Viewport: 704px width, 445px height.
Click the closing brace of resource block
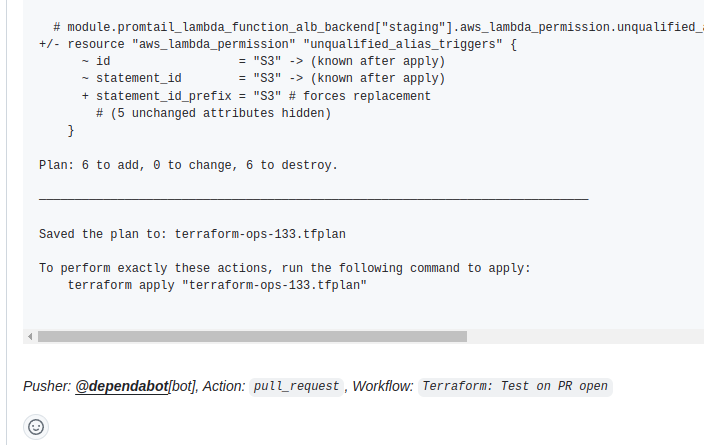(71, 130)
